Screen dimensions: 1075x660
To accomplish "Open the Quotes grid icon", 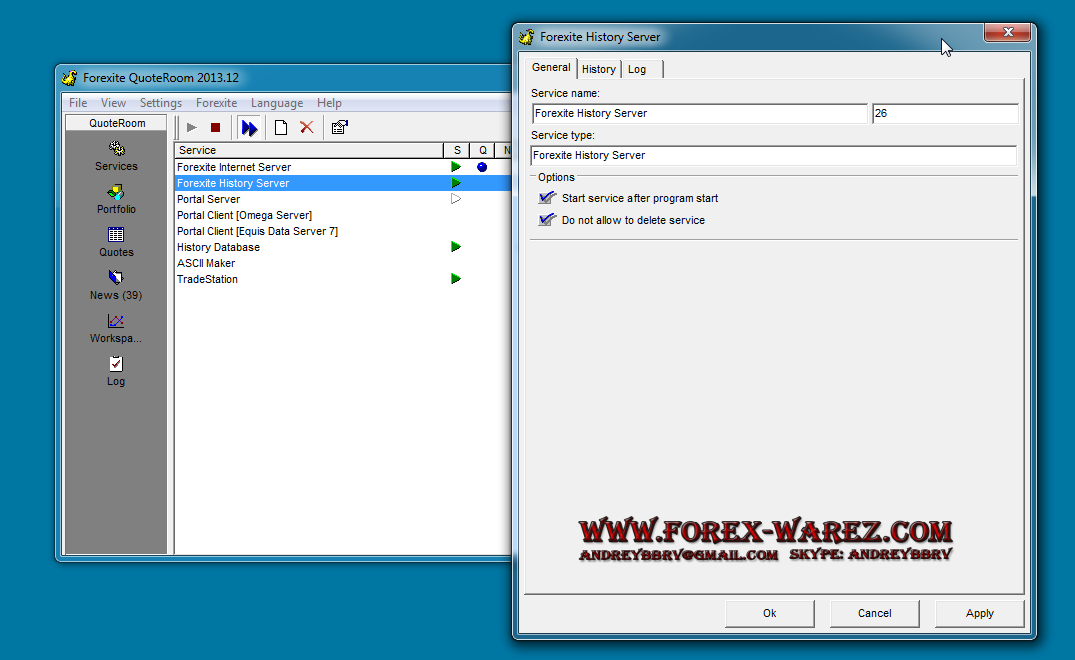I will point(116,235).
